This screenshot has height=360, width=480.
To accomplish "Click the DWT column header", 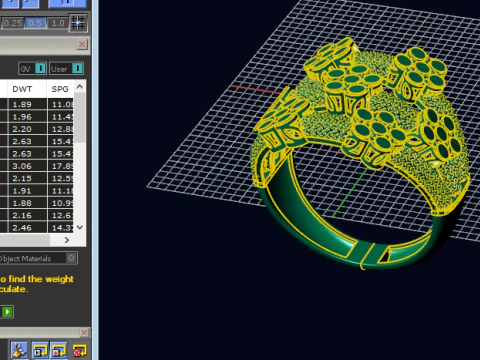I will (x=22, y=89).
